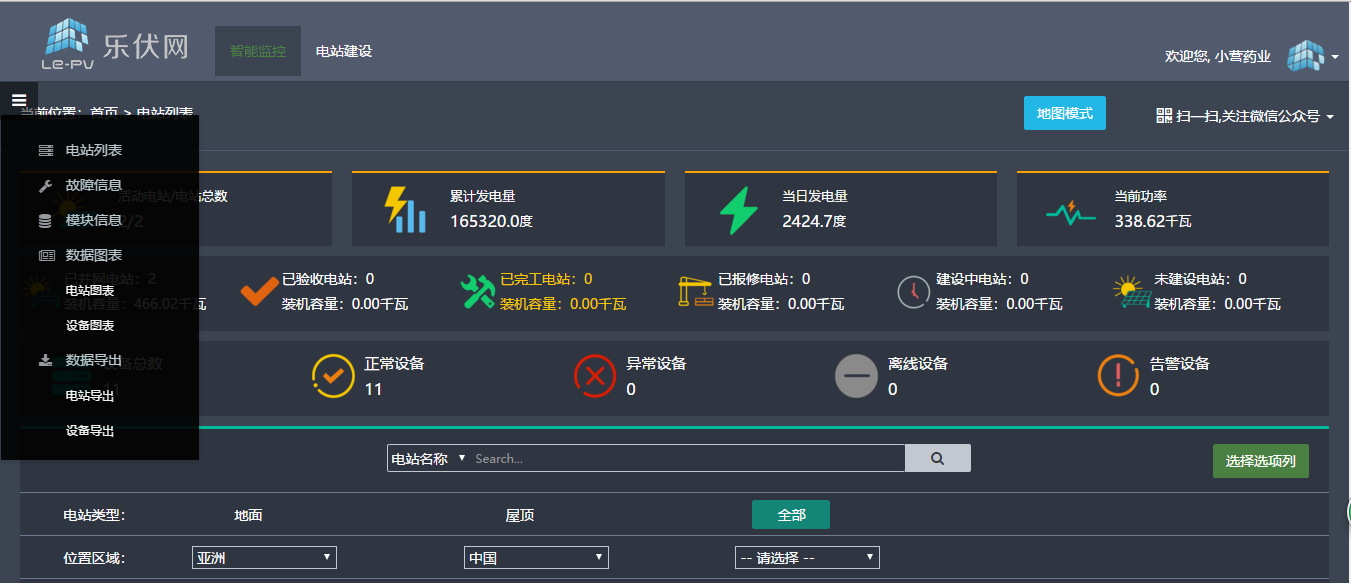Viewport: 1351px width, 583px height.
Task: Open the 亚洲 continent dropdown
Action: 264,557
